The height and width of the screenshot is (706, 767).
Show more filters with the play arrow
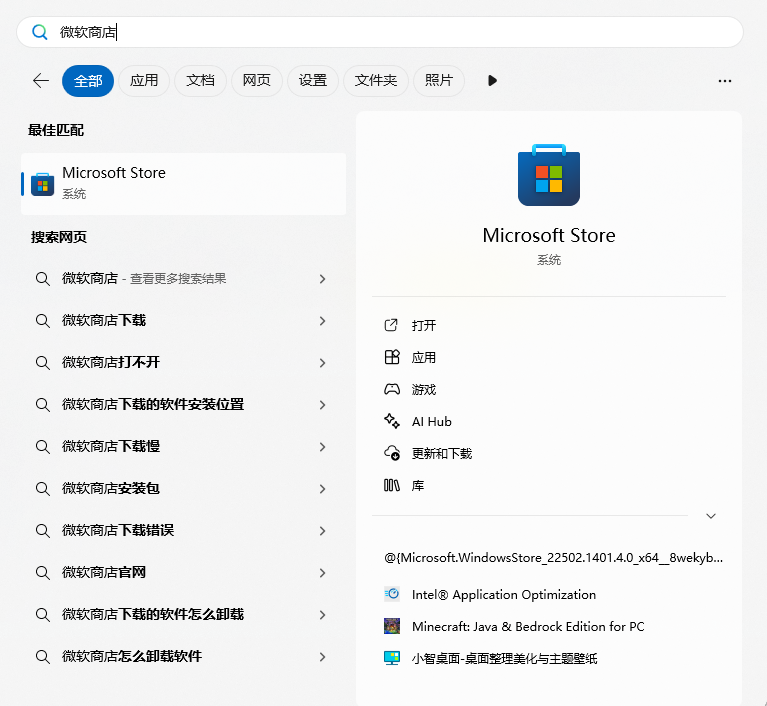[493, 81]
